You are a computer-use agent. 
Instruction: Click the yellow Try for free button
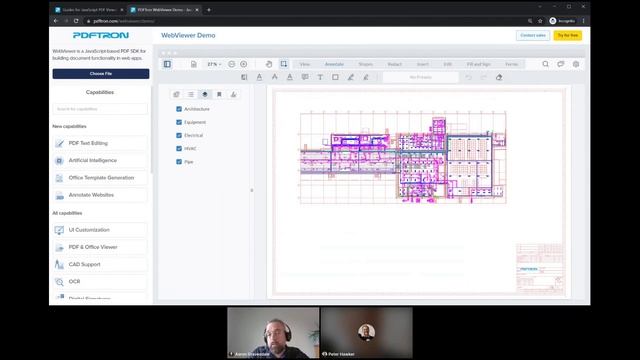tap(568, 36)
